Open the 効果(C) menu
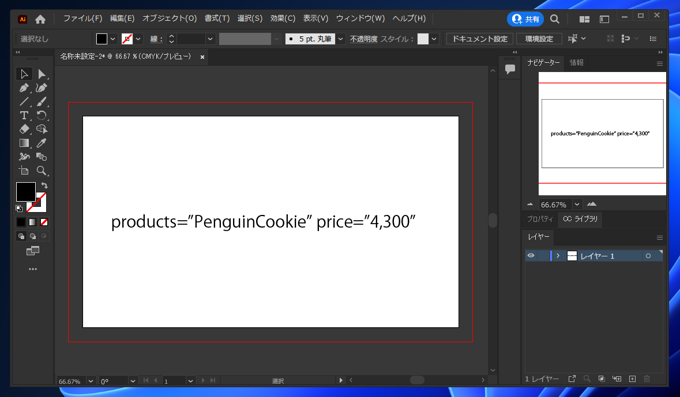Screen dimensions: 680x397 tap(283, 19)
